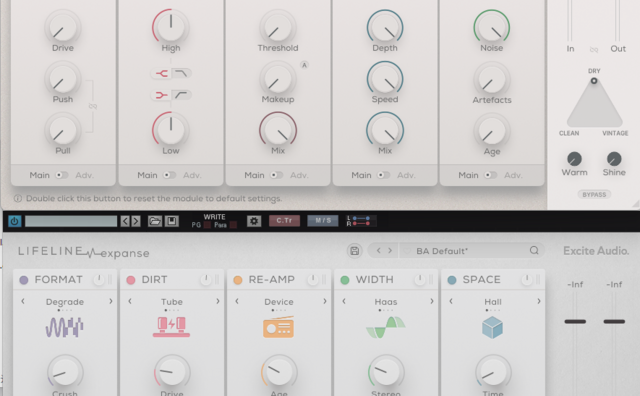This screenshot has height=396, width=640.
Task: Go to next SPACE algorithm after Hall
Action: click(x=539, y=301)
